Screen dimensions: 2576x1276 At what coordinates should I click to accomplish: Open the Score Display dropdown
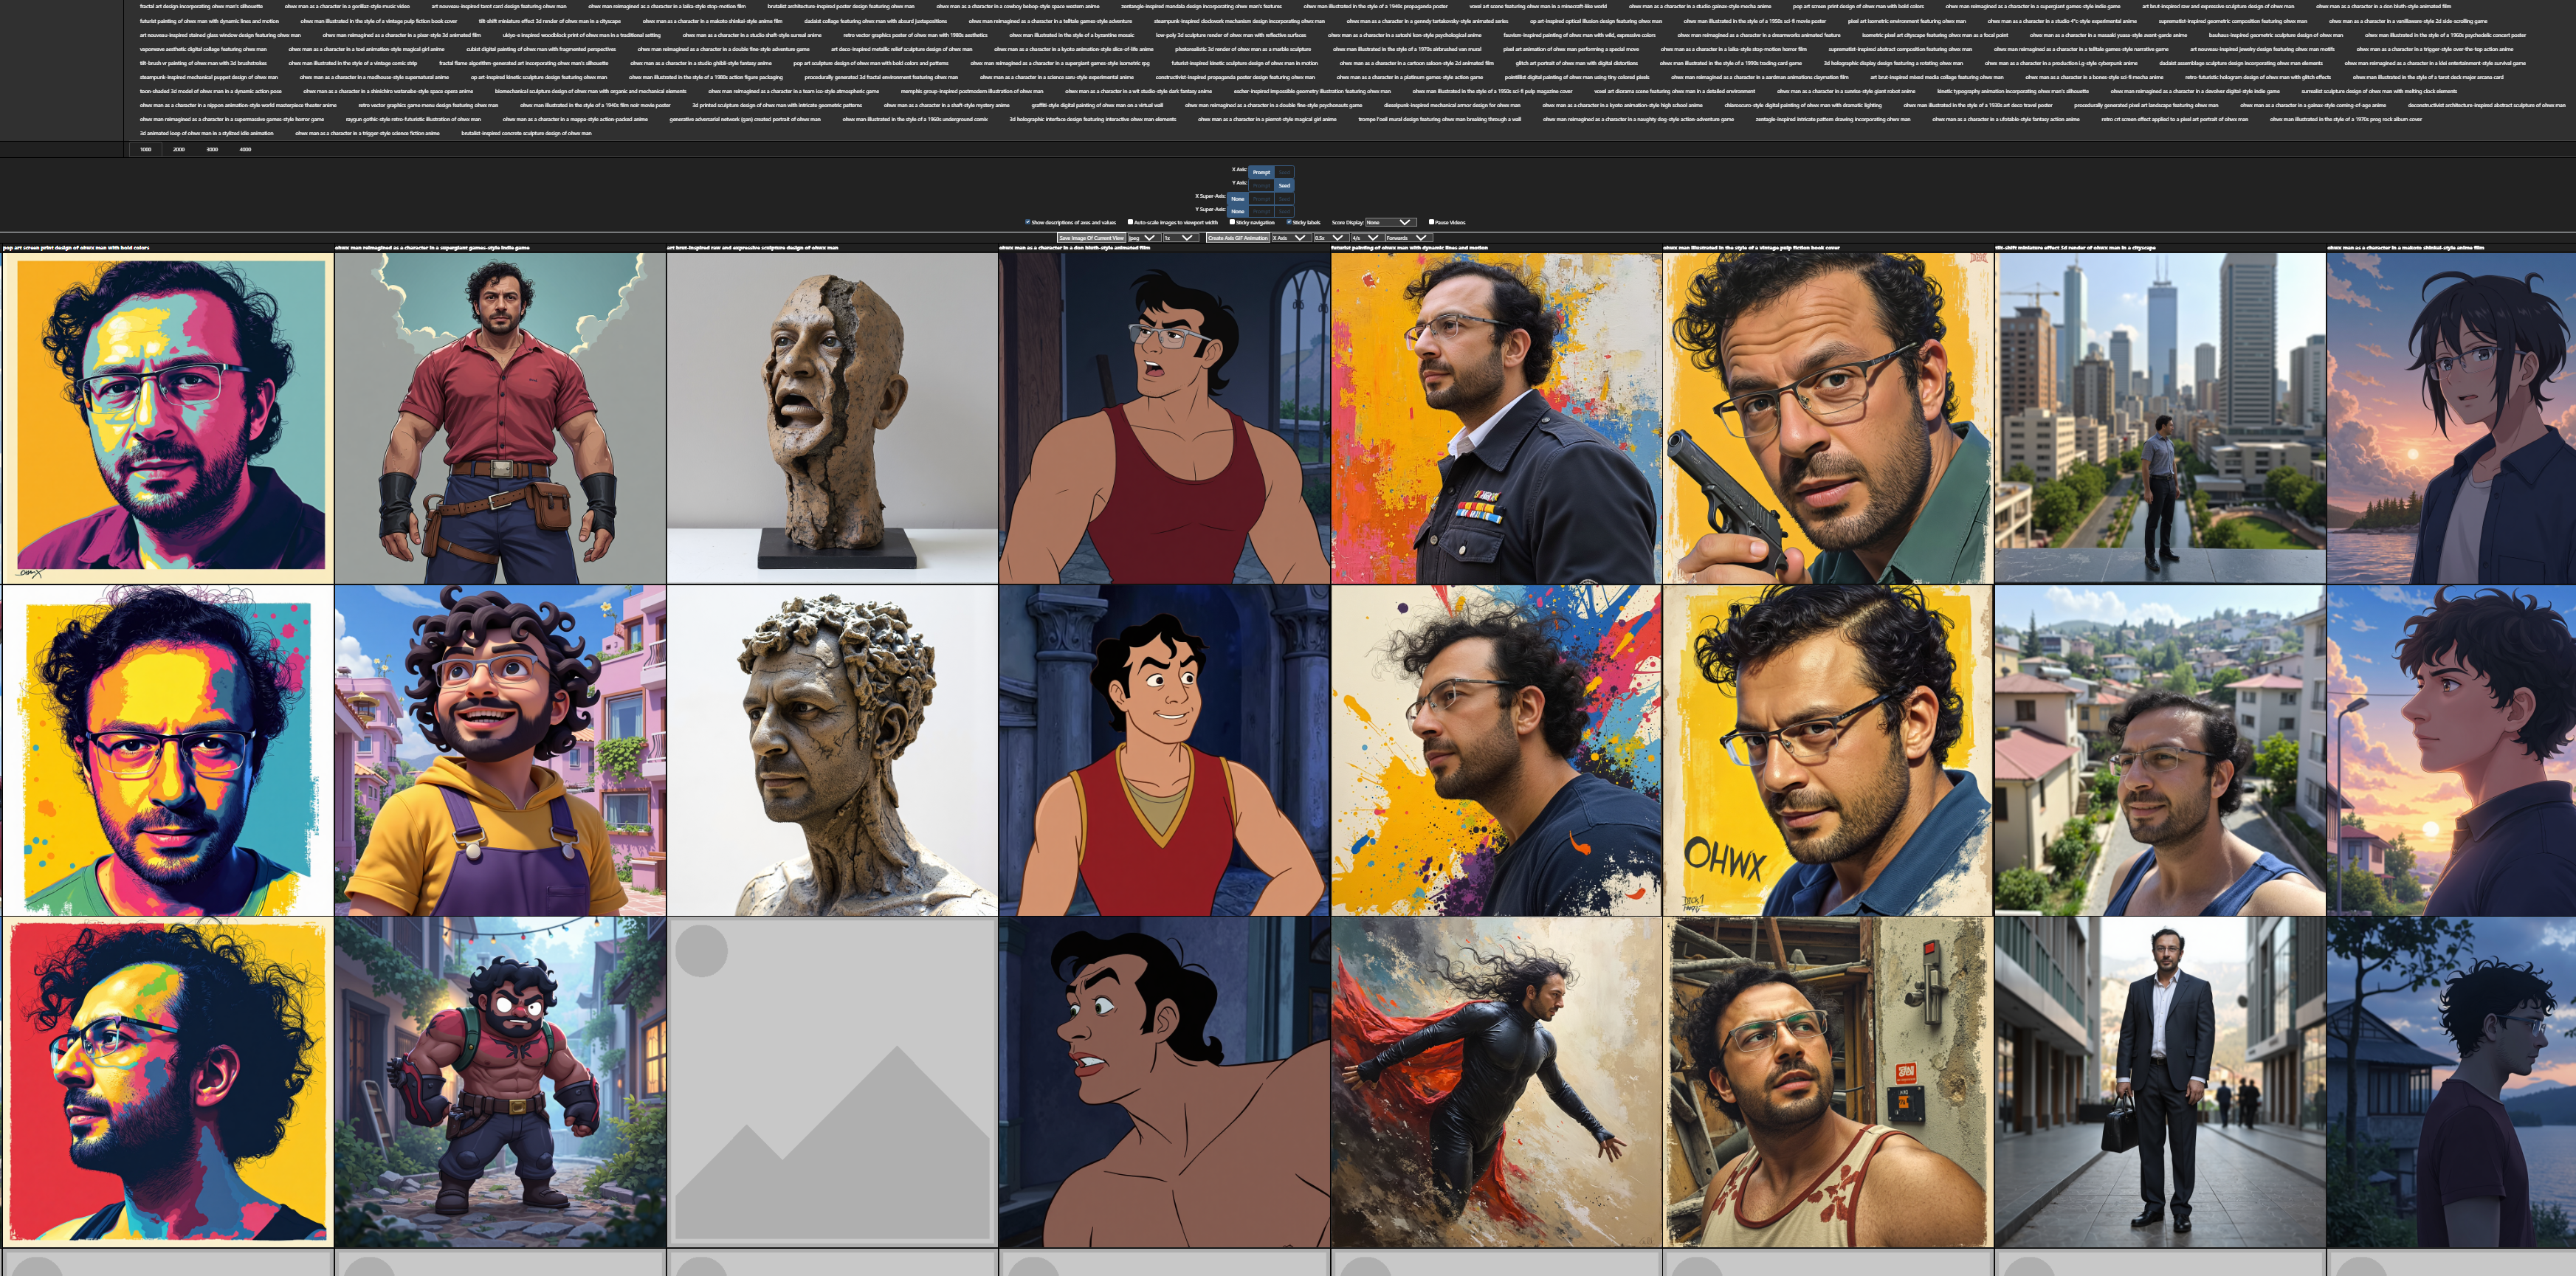(1391, 223)
